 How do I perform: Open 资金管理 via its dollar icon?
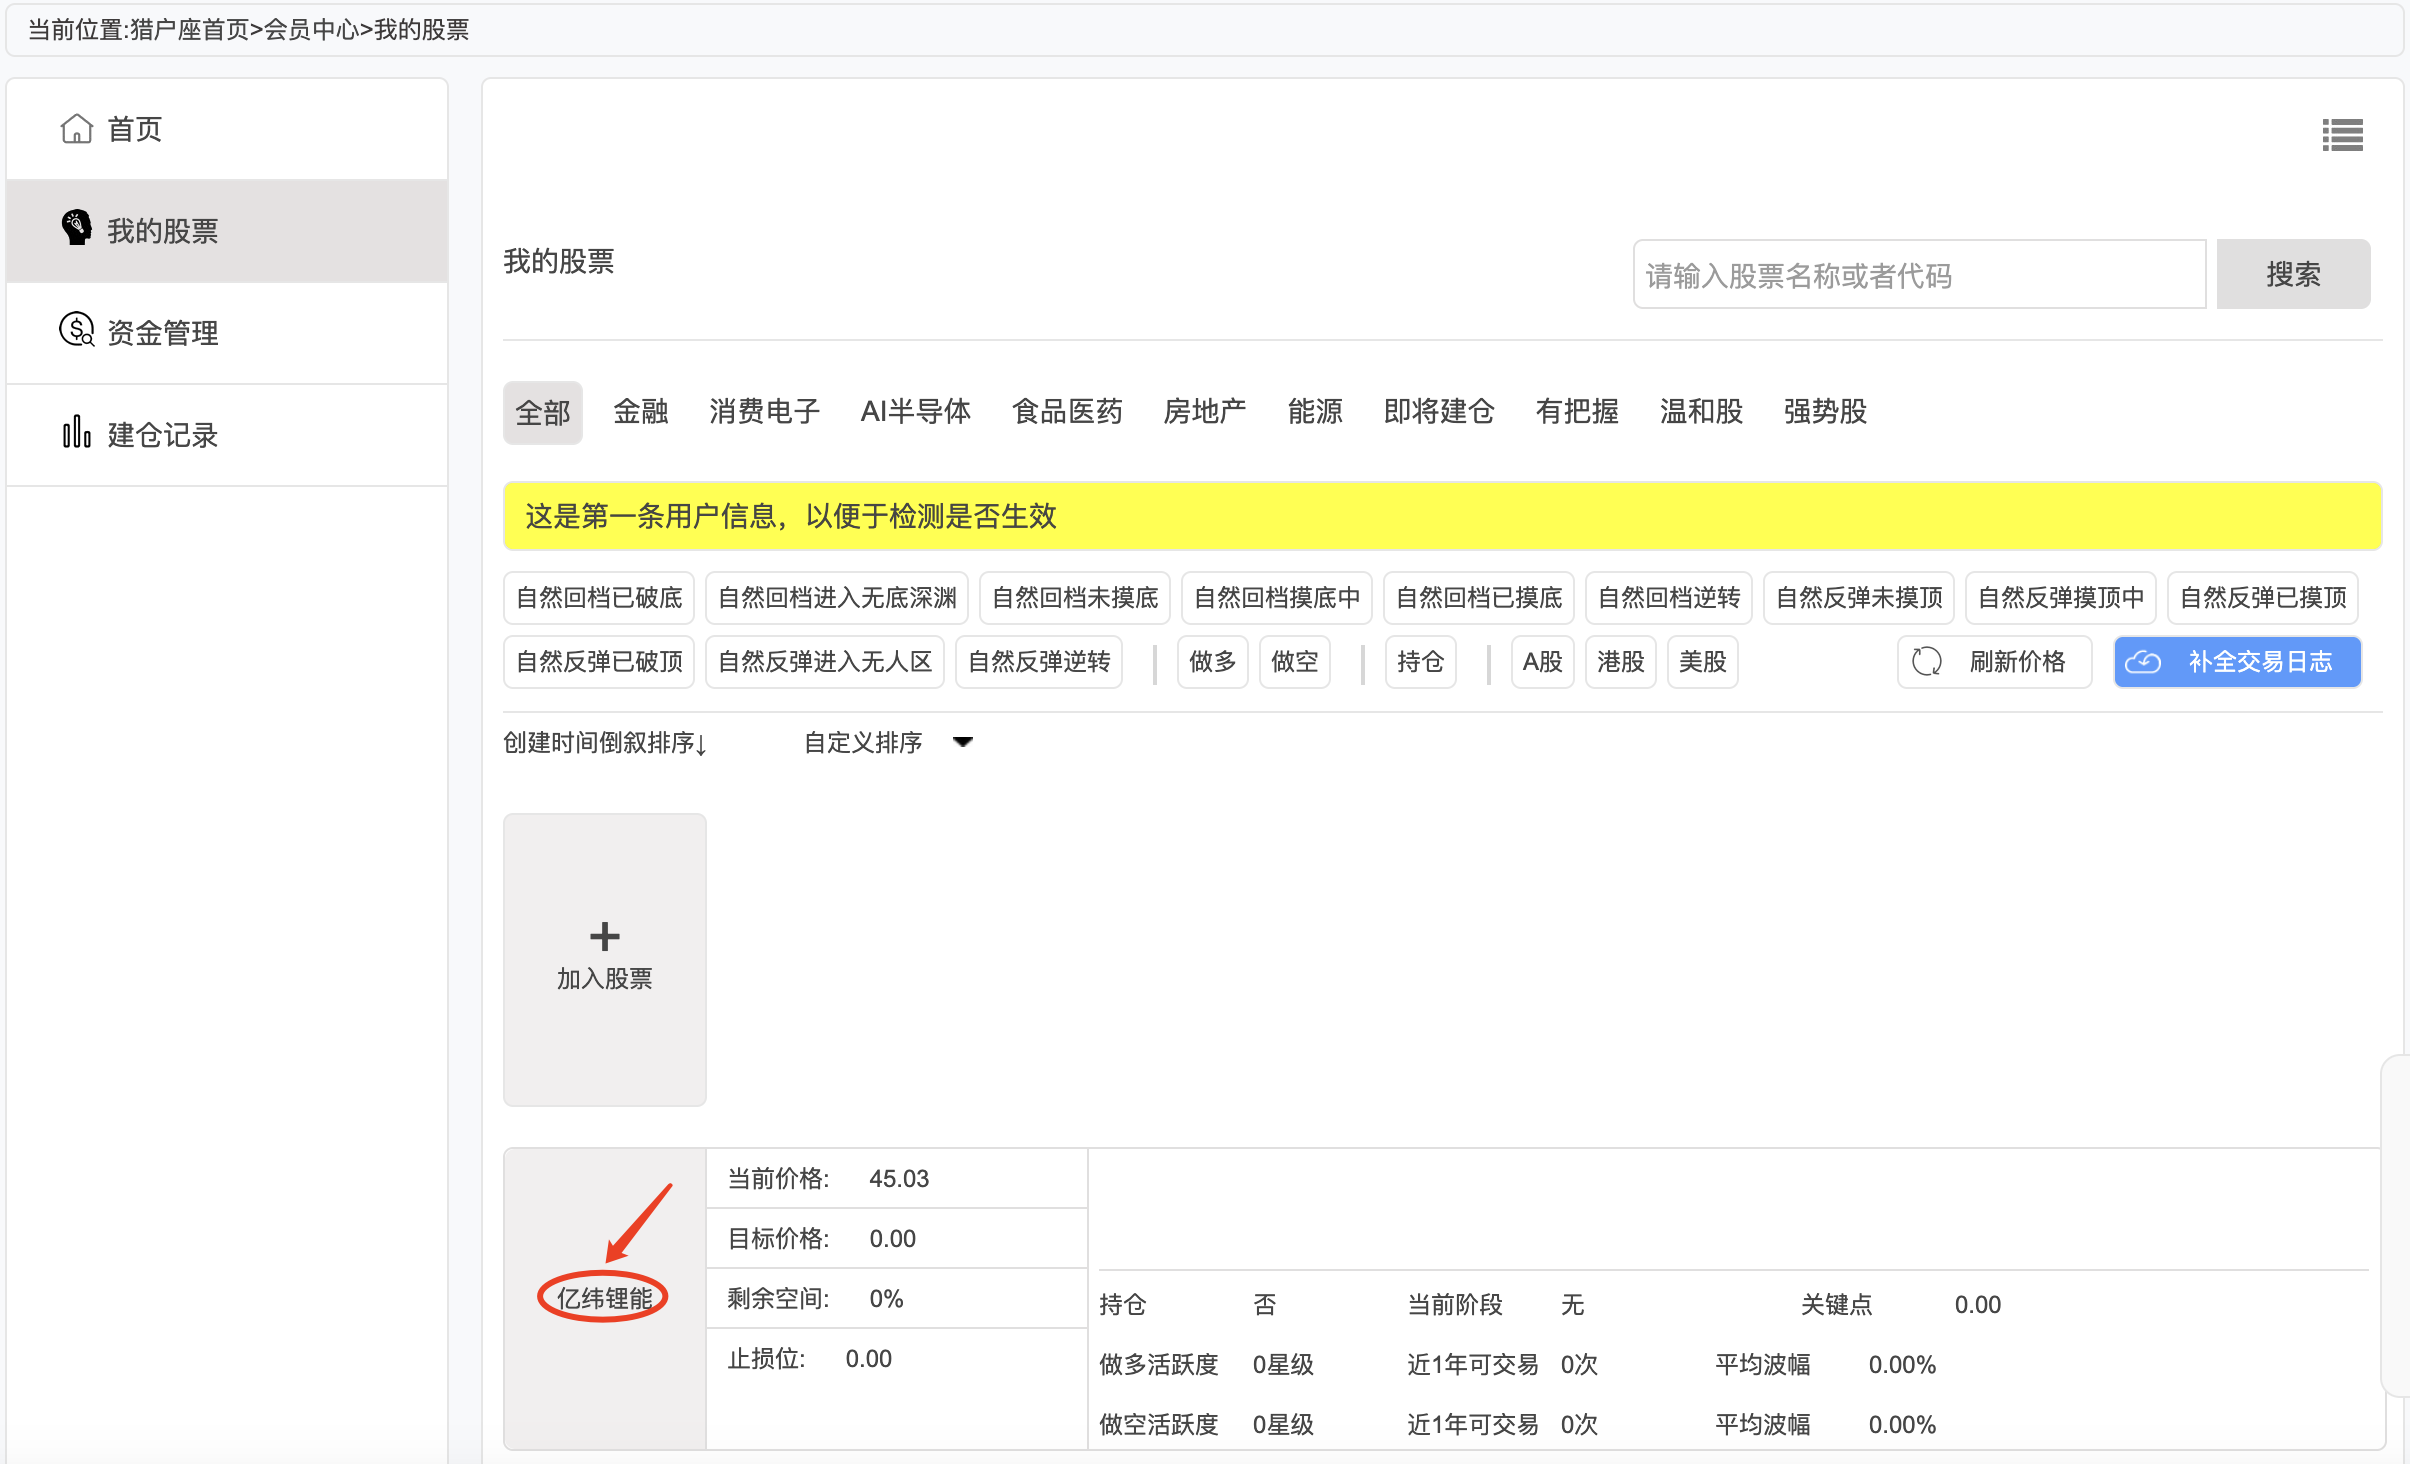pyautogui.click(x=77, y=330)
